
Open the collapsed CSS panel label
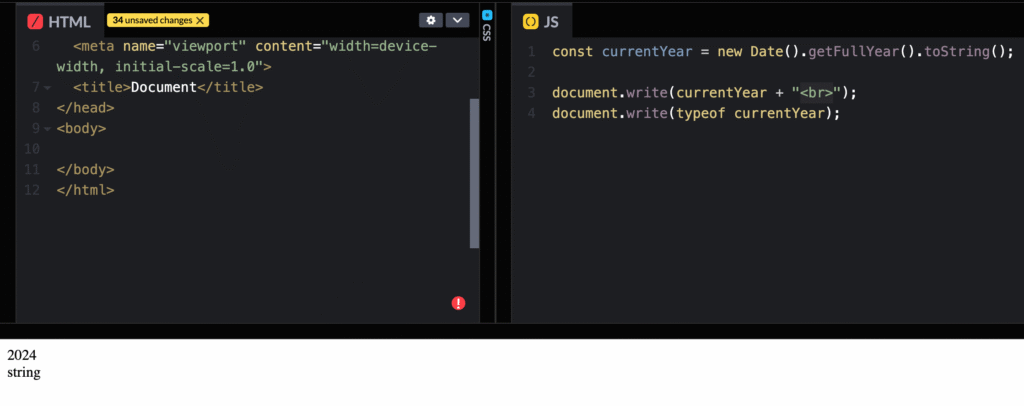[487, 33]
